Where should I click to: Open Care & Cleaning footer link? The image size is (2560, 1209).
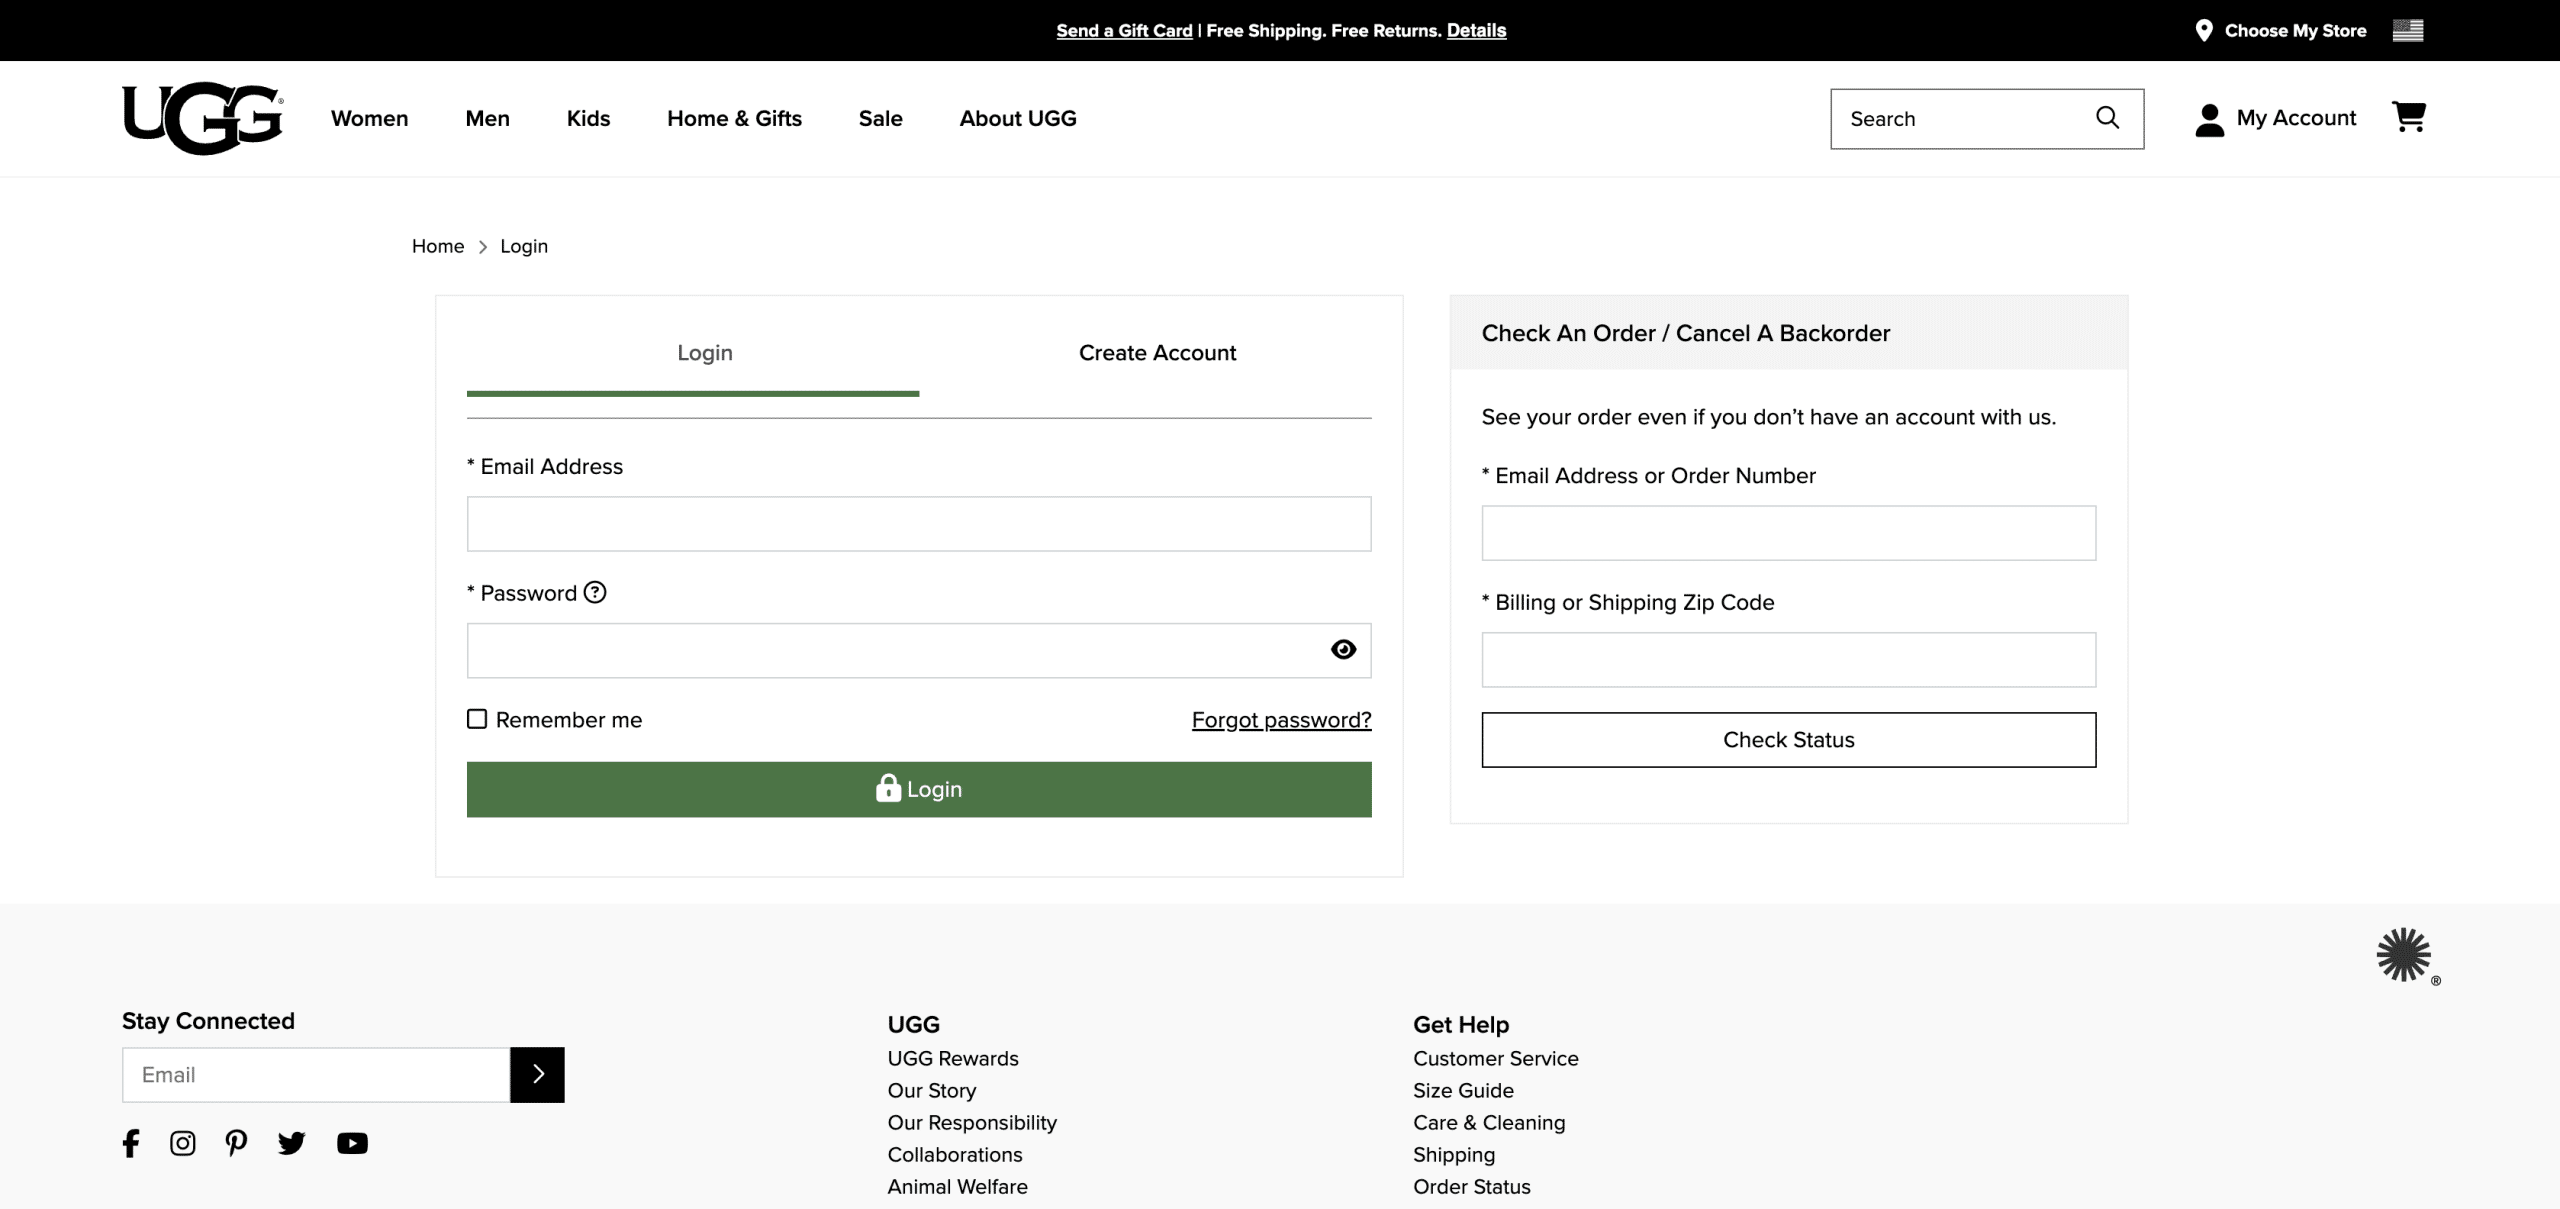pyautogui.click(x=1490, y=1122)
